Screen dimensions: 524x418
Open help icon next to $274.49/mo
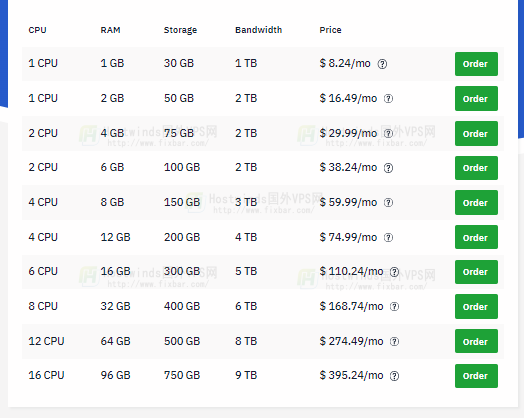pos(394,341)
